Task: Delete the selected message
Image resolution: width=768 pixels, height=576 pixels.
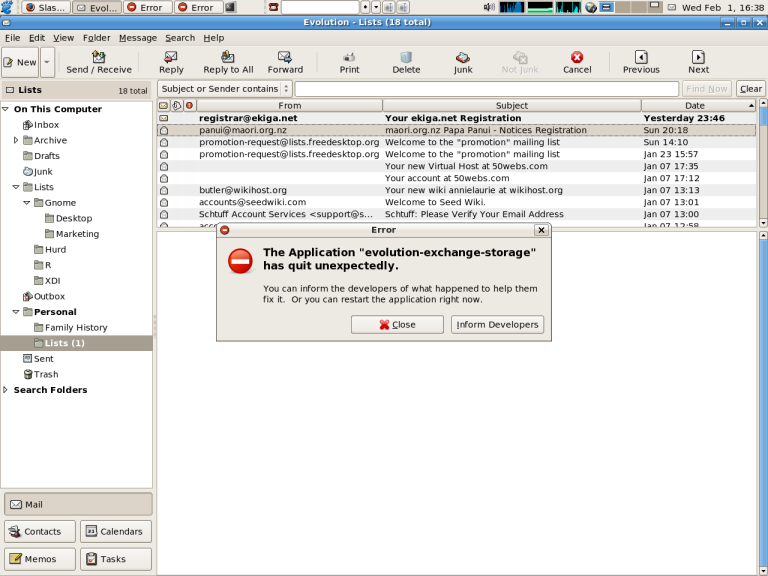Action: (406, 62)
